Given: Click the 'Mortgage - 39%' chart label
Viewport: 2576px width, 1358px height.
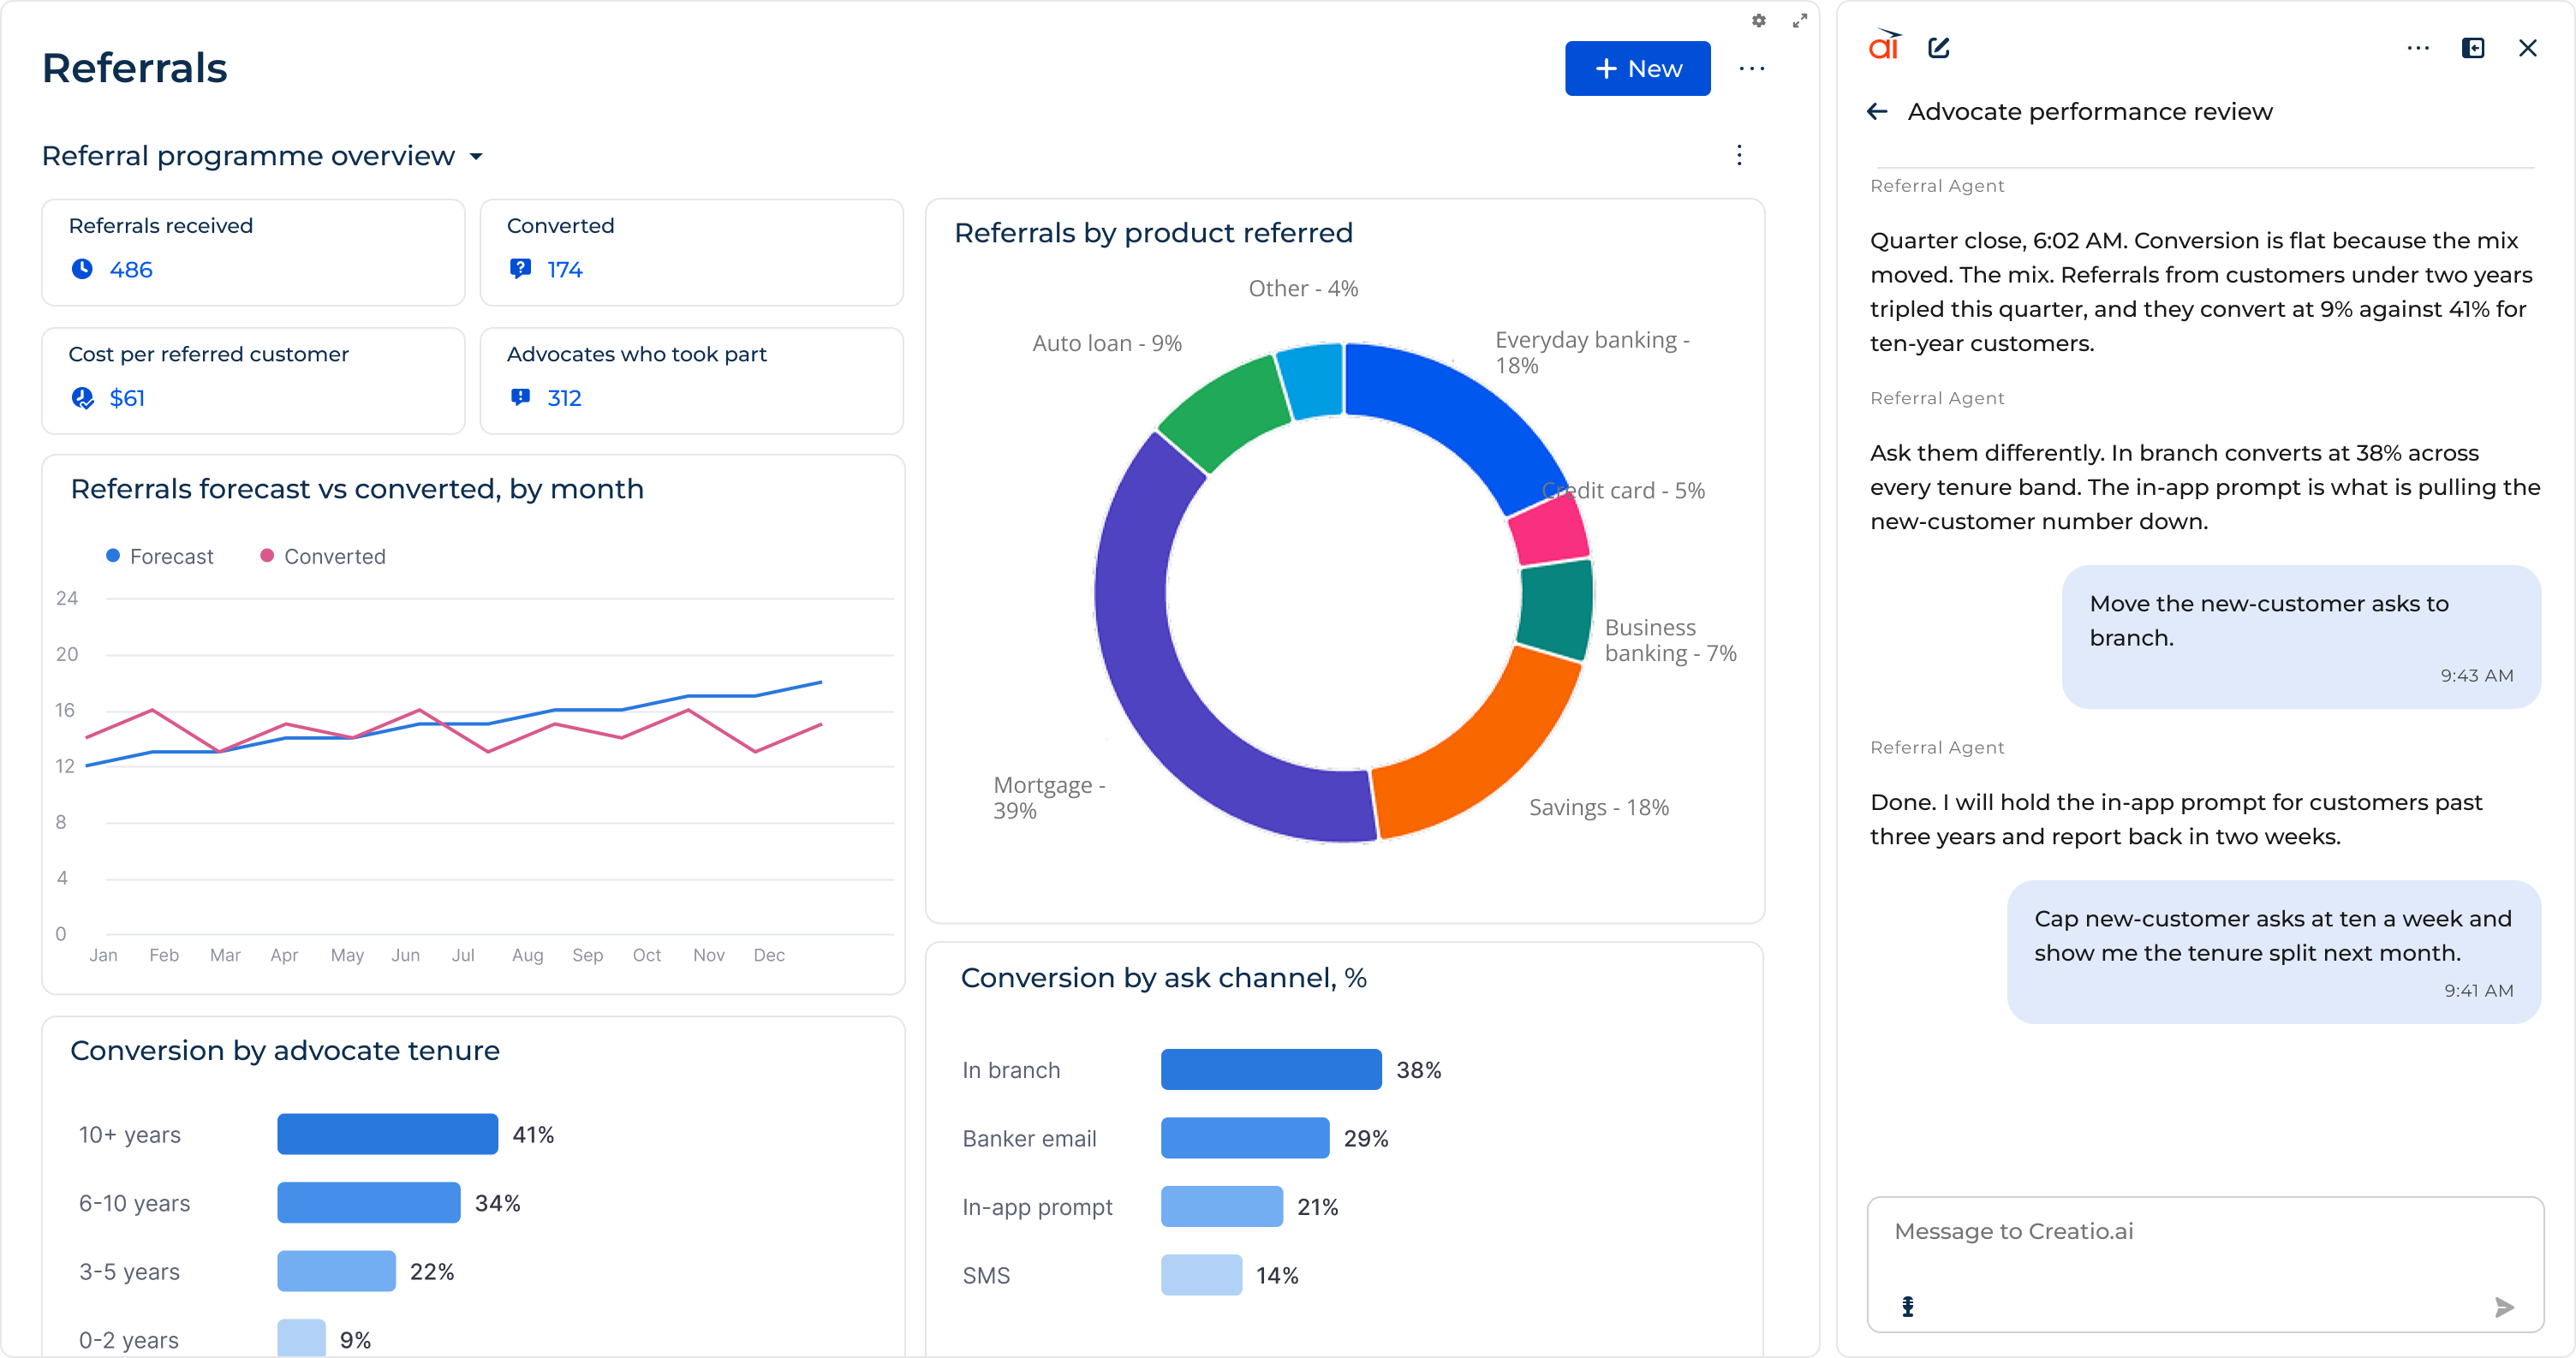Looking at the screenshot, I should click(1049, 797).
